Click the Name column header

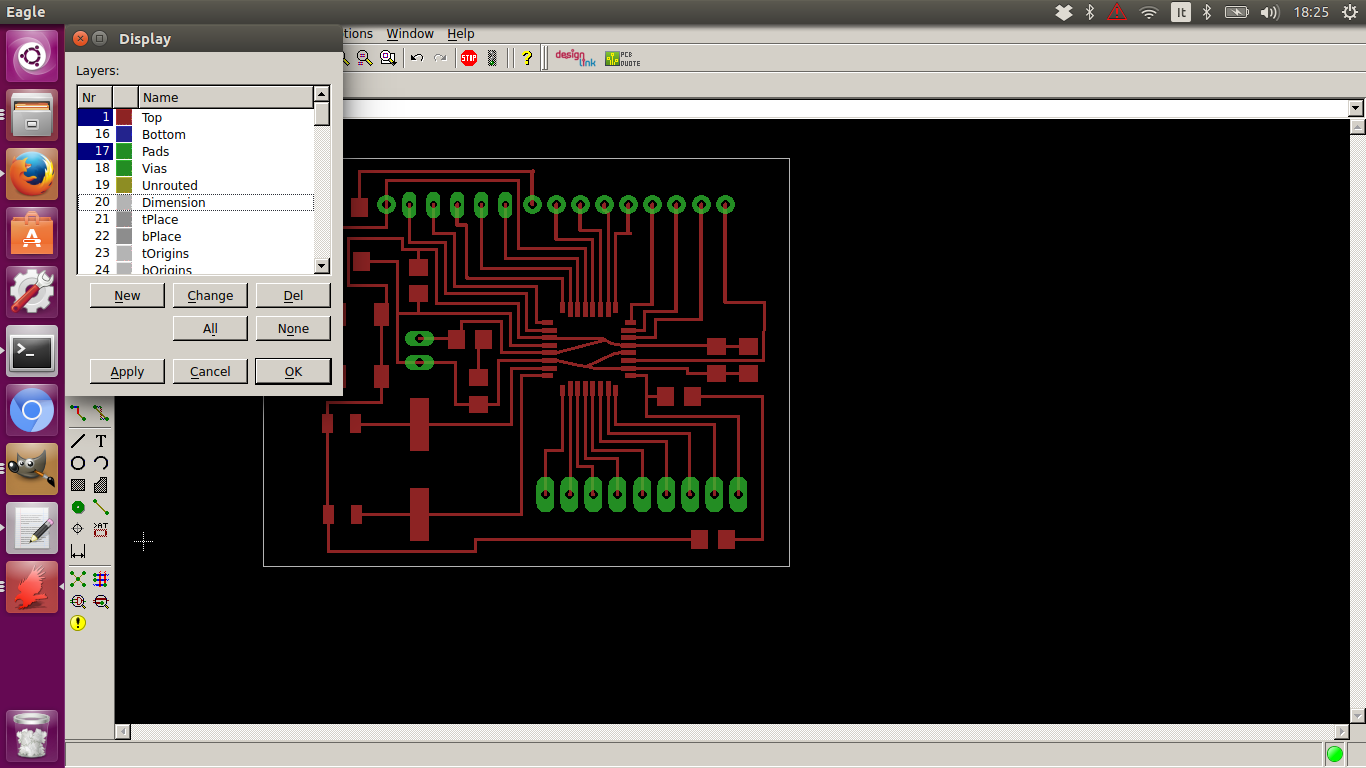pyautogui.click(x=225, y=97)
